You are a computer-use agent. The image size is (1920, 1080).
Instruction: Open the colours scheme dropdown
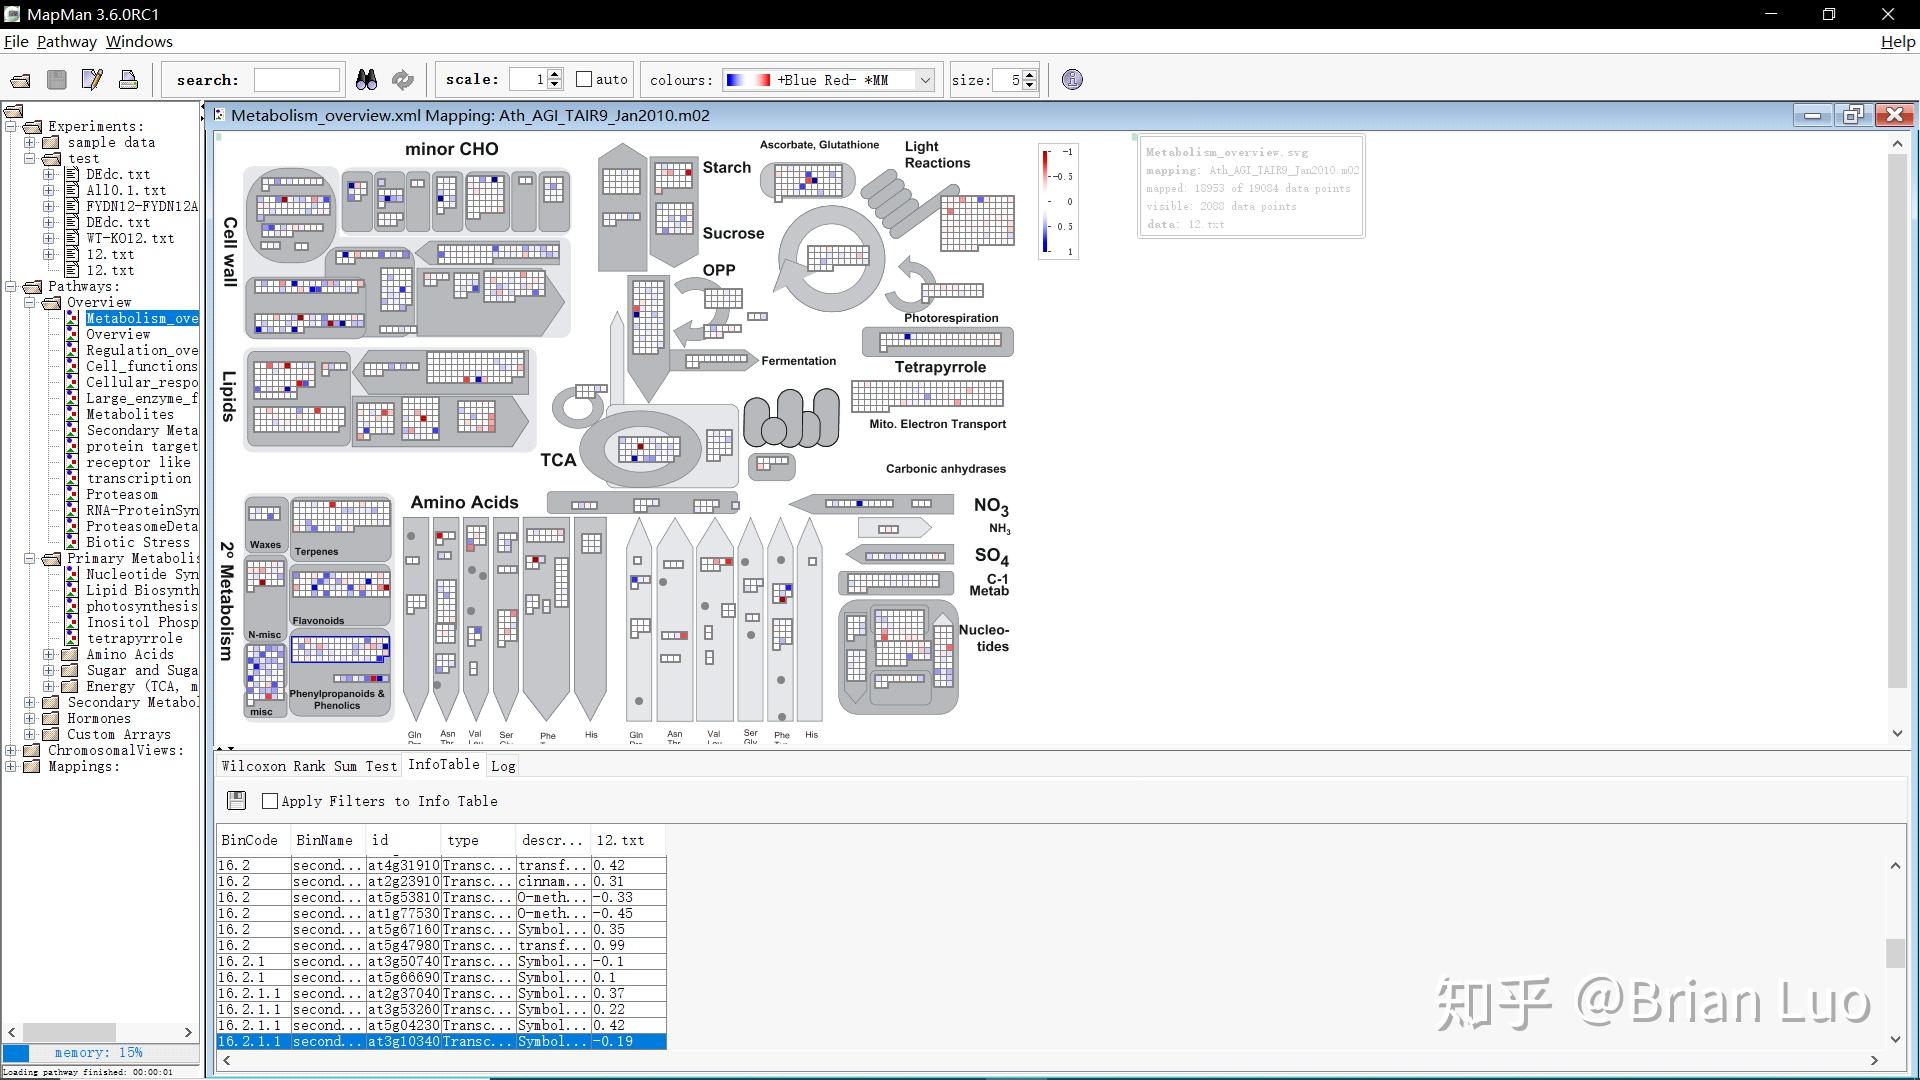[x=925, y=80]
